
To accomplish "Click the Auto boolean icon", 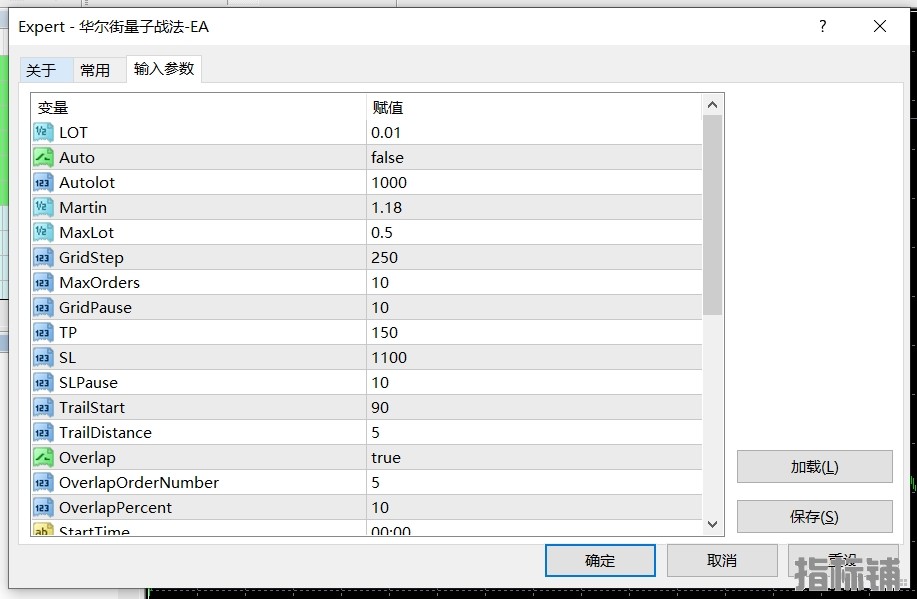I will pos(43,157).
